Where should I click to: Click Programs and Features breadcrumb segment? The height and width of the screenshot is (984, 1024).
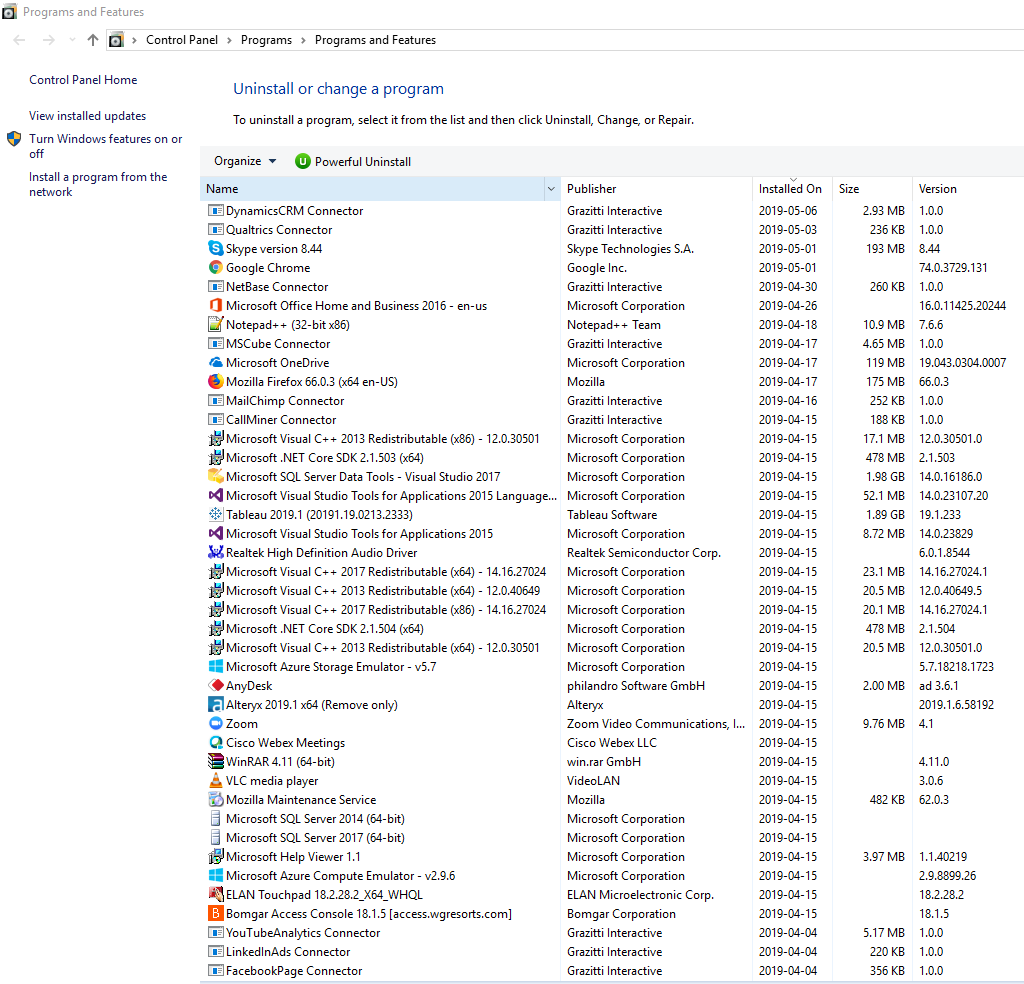pyautogui.click(x=376, y=40)
